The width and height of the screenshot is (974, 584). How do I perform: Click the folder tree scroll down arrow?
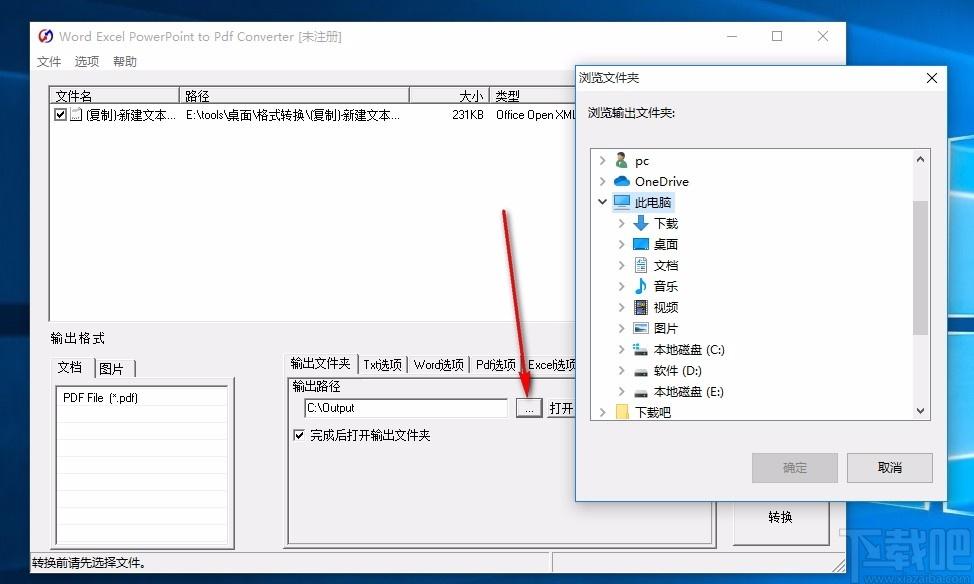point(920,411)
